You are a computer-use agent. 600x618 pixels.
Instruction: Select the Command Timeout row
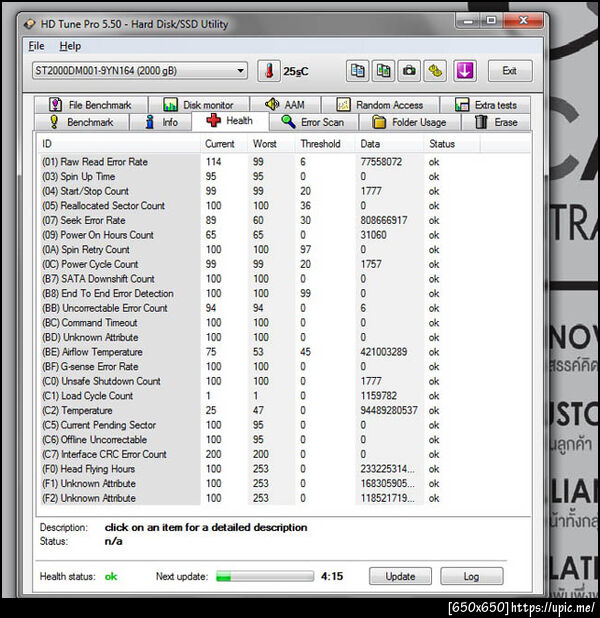260,322
